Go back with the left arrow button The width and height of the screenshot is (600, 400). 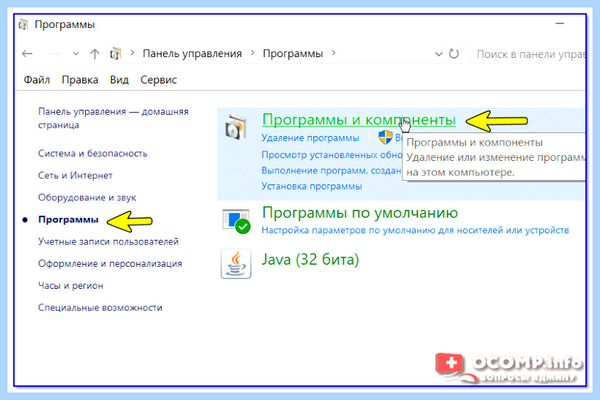(27, 54)
